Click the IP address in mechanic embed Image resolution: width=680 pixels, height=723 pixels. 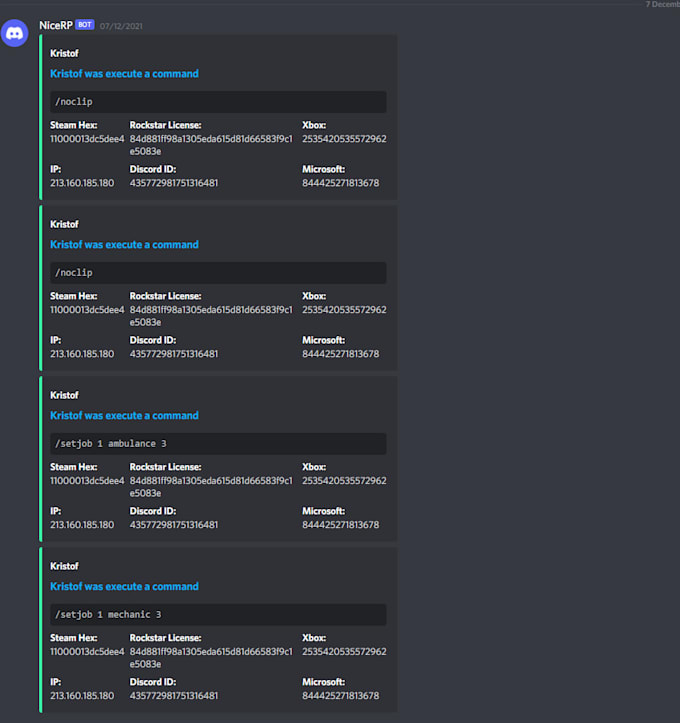pyautogui.click(x=82, y=696)
